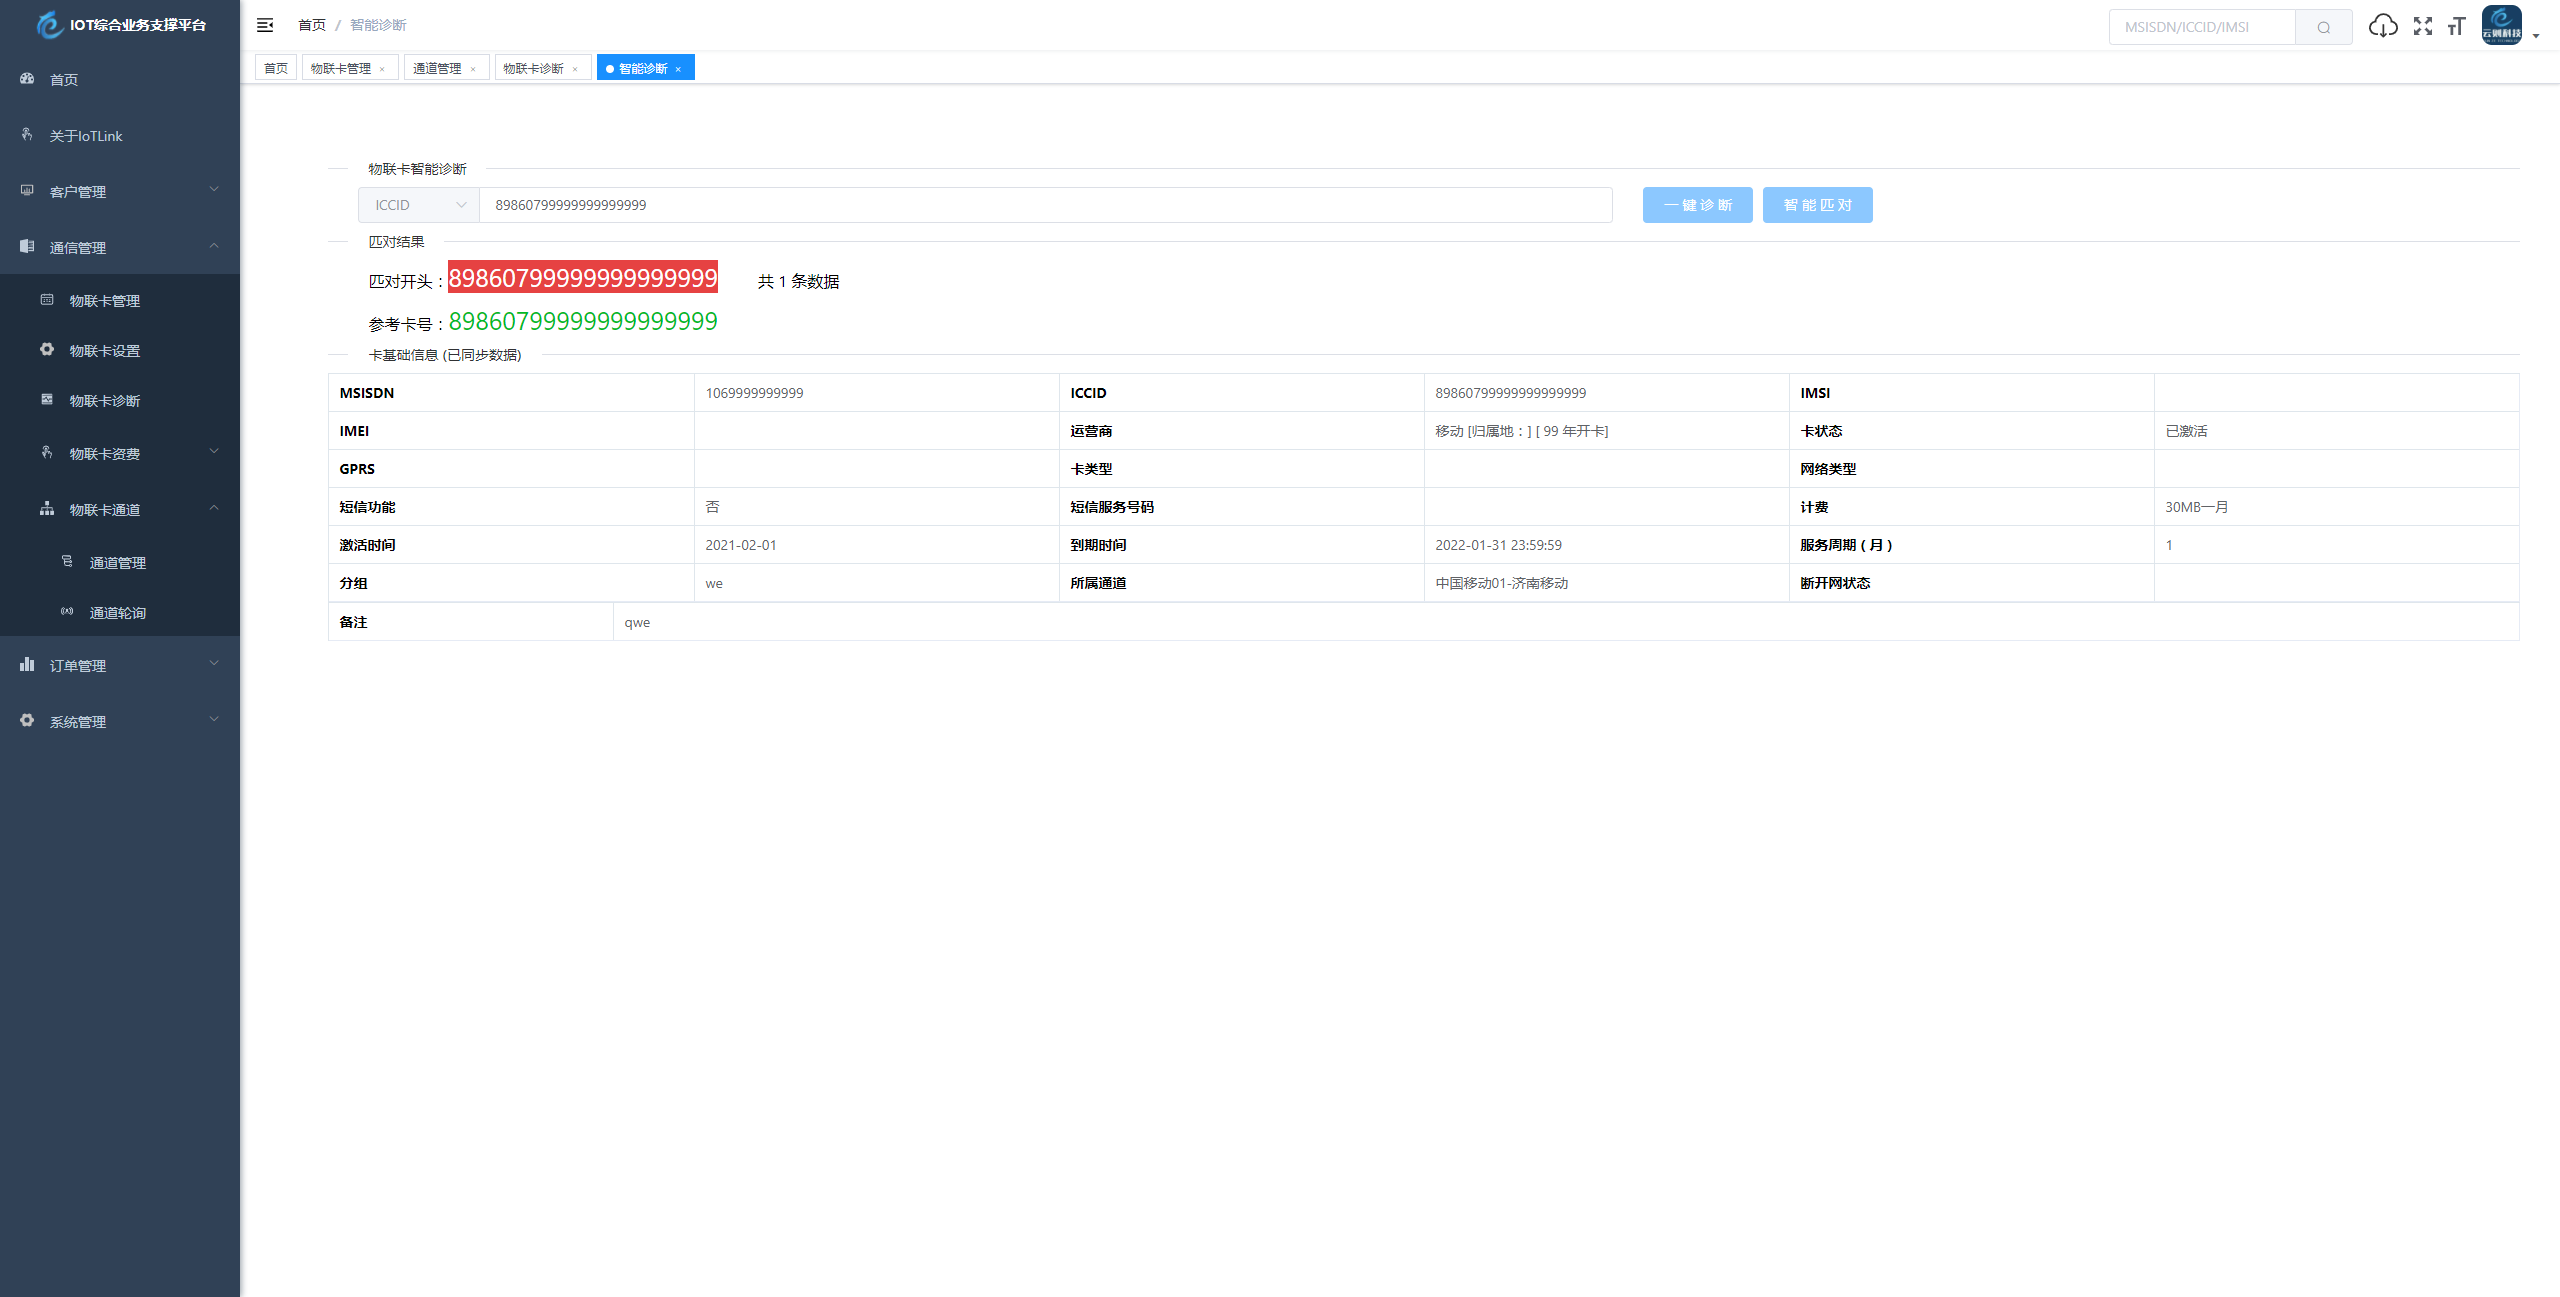Image resolution: width=2560 pixels, height=1297 pixels.
Task: Click the ICCID number input field
Action: point(1045,205)
